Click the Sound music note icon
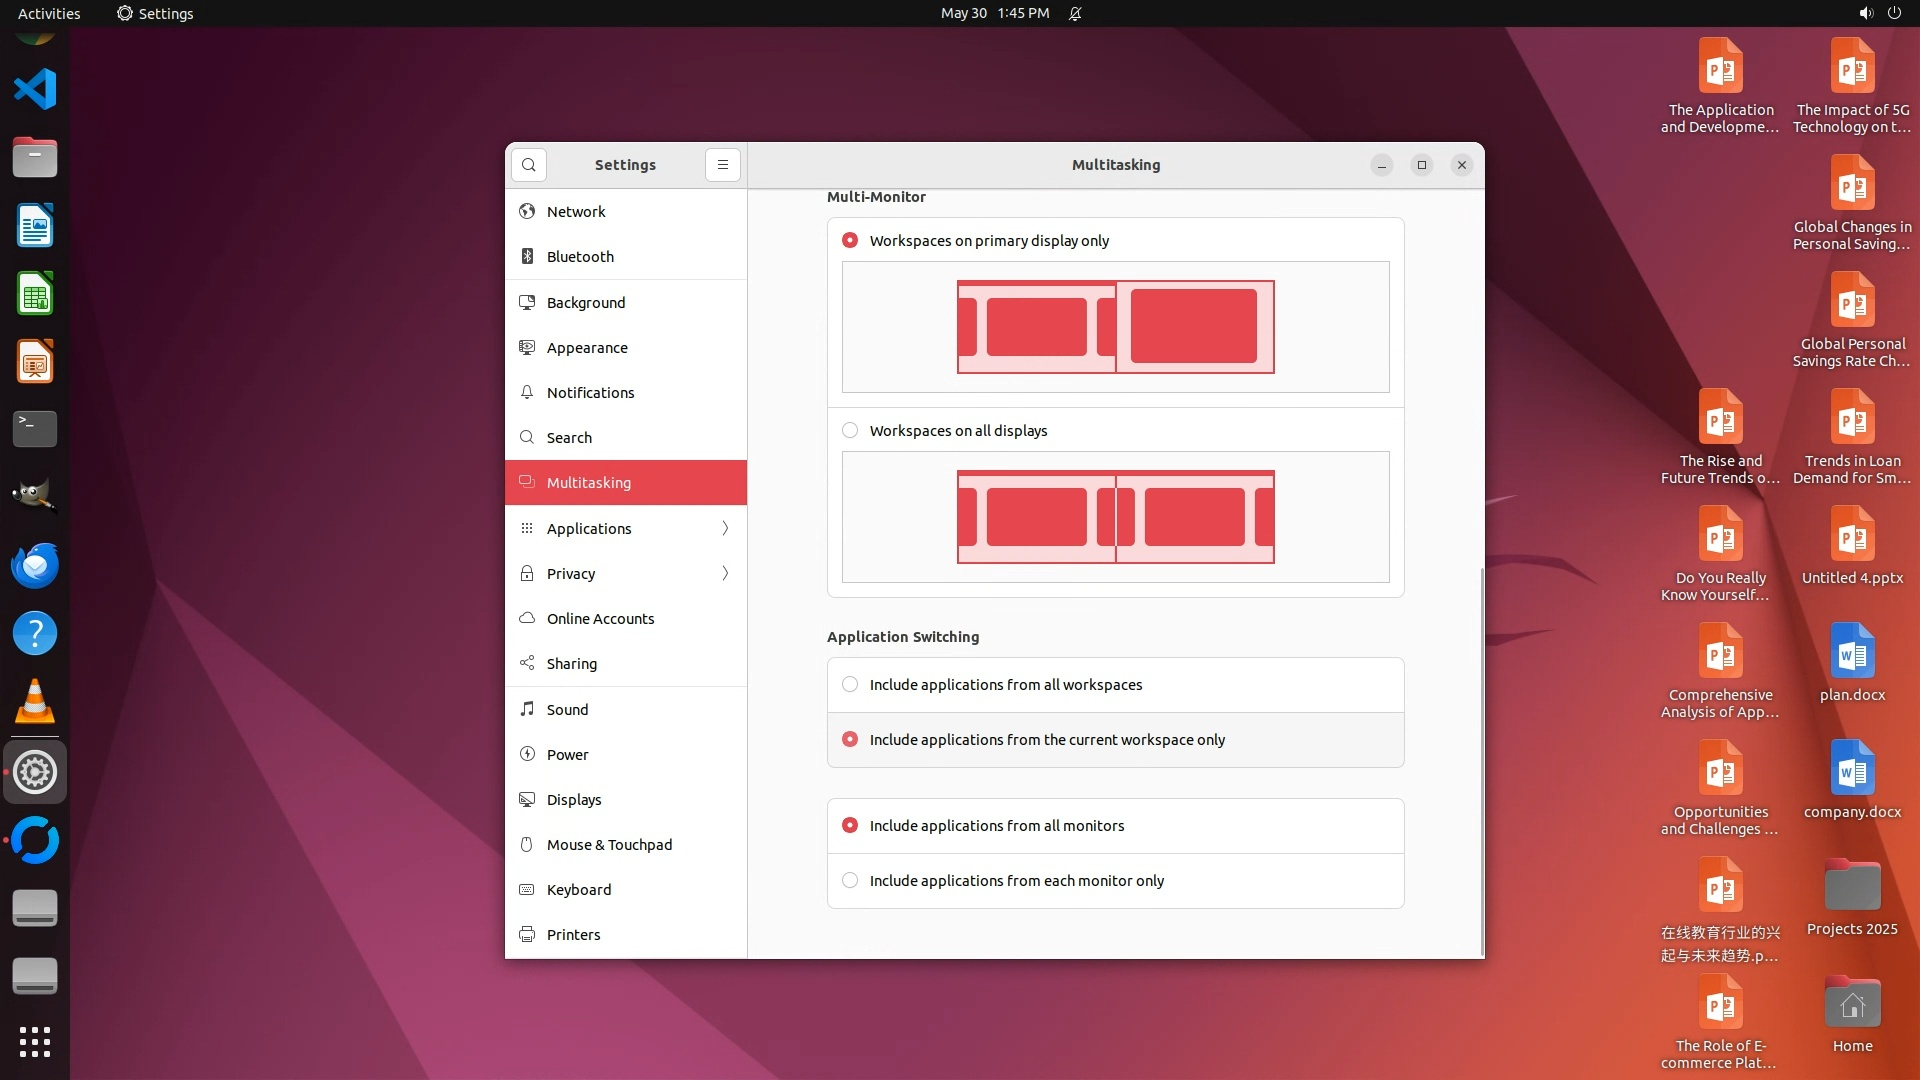The width and height of the screenshot is (1920, 1080). (x=527, y=710)
